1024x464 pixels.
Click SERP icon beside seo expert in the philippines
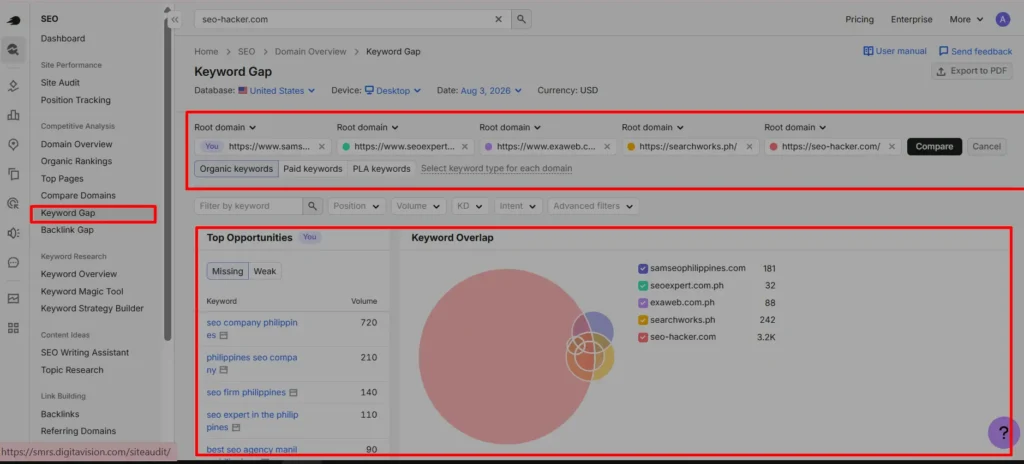[x=236, y=427]
